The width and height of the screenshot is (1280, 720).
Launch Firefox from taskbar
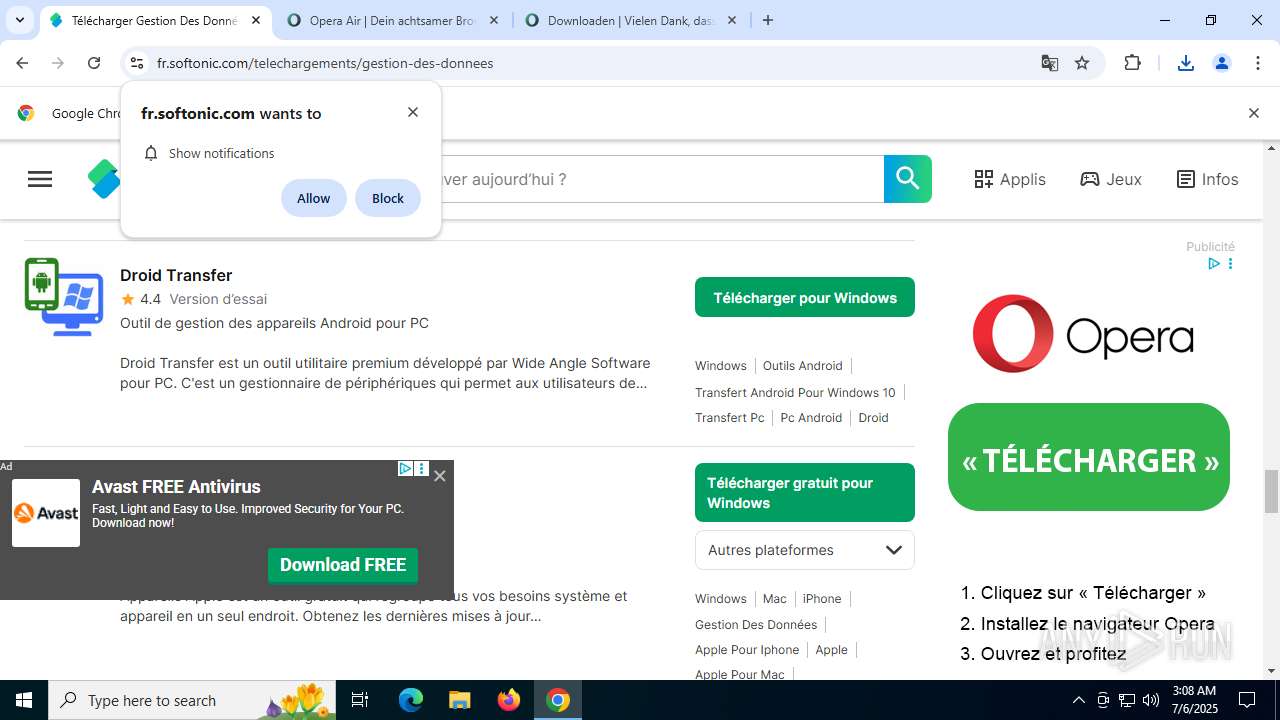tap(509, 700)
